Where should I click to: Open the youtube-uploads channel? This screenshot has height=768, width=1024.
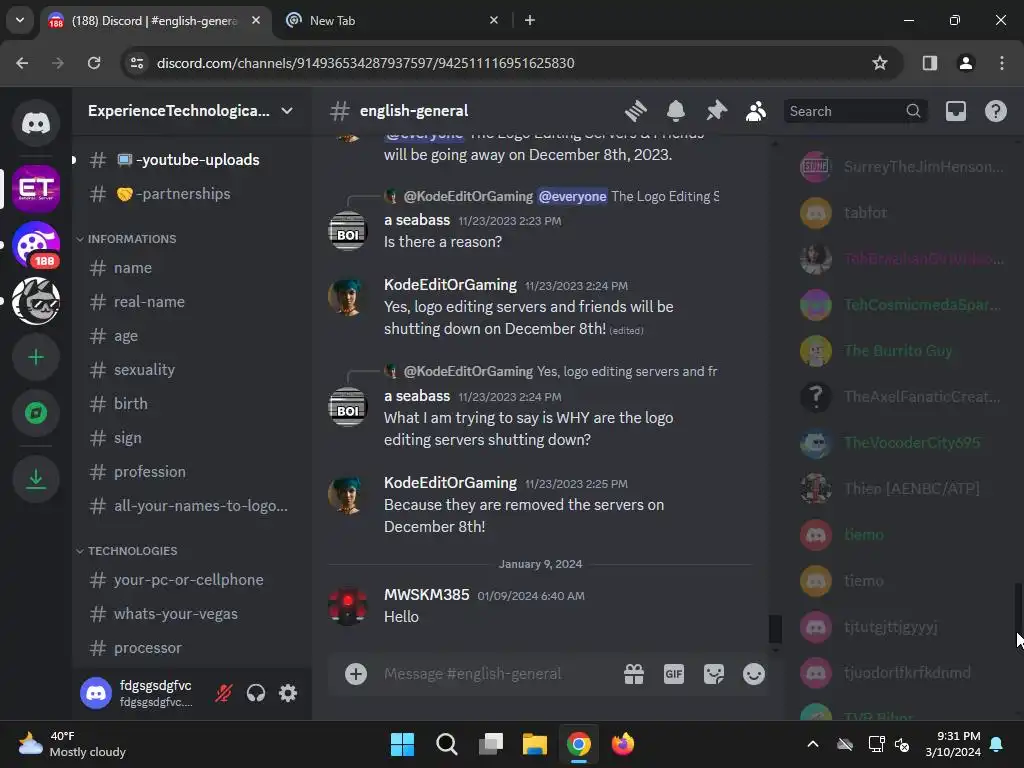tap(191, 160)
